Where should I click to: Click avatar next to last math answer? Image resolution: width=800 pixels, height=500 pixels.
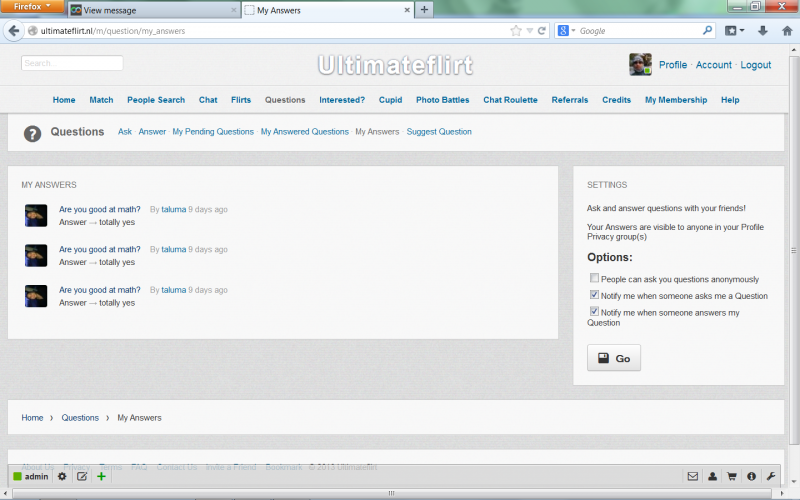(x=36, y=296)
